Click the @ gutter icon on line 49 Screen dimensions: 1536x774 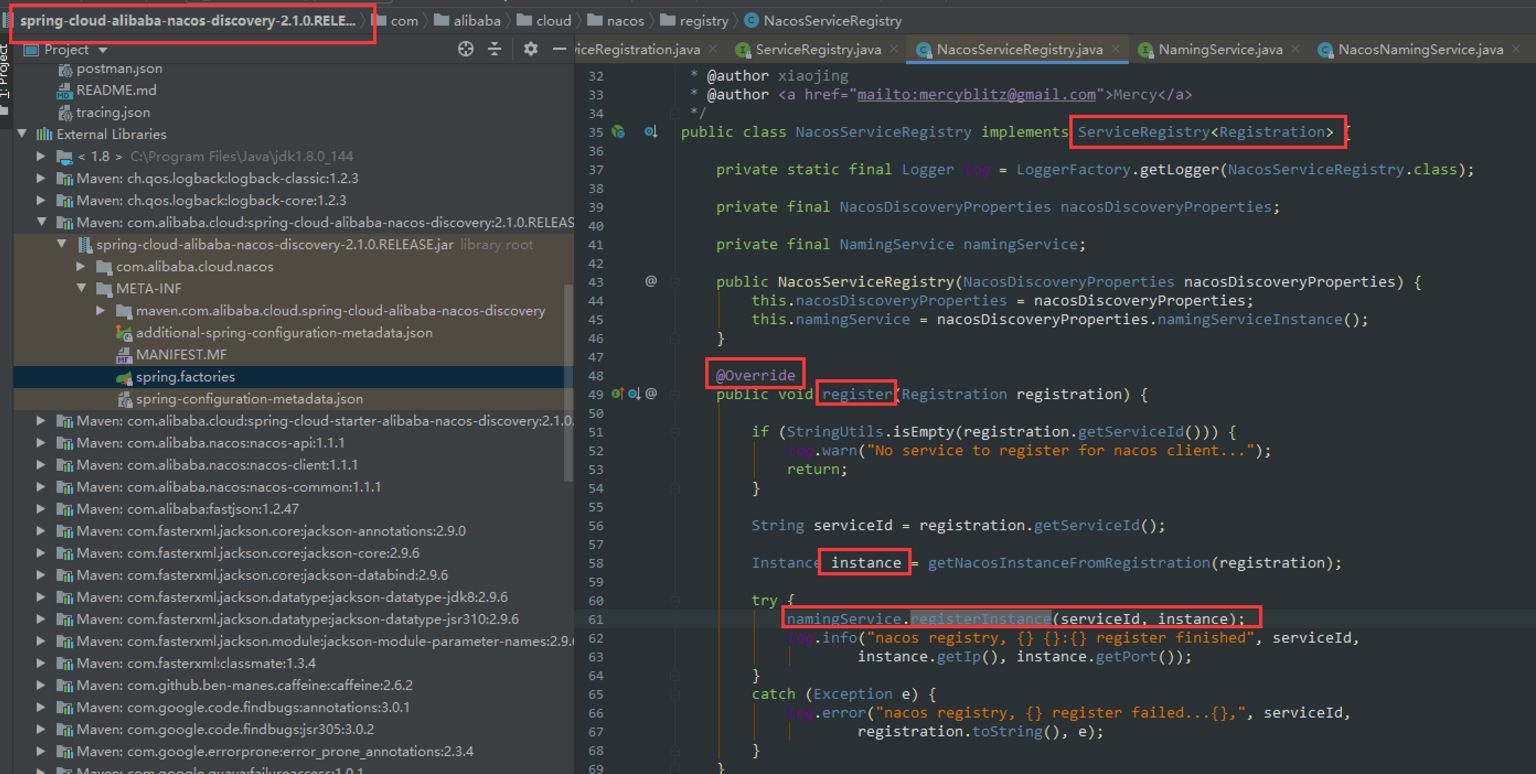(x=651, y=394)
